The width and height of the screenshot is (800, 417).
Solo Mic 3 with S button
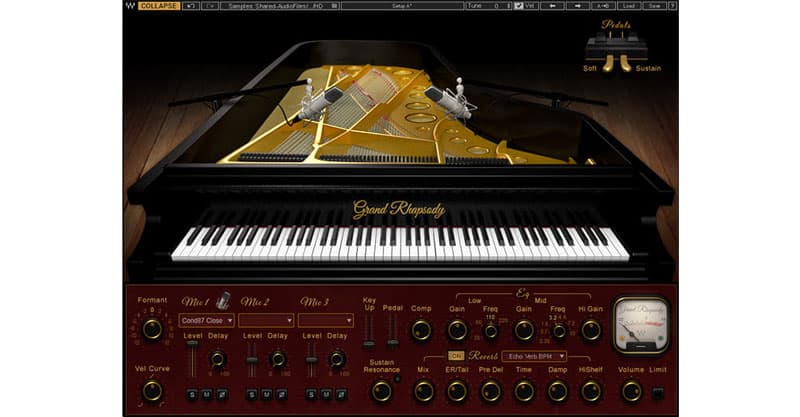tap(311, 395)
